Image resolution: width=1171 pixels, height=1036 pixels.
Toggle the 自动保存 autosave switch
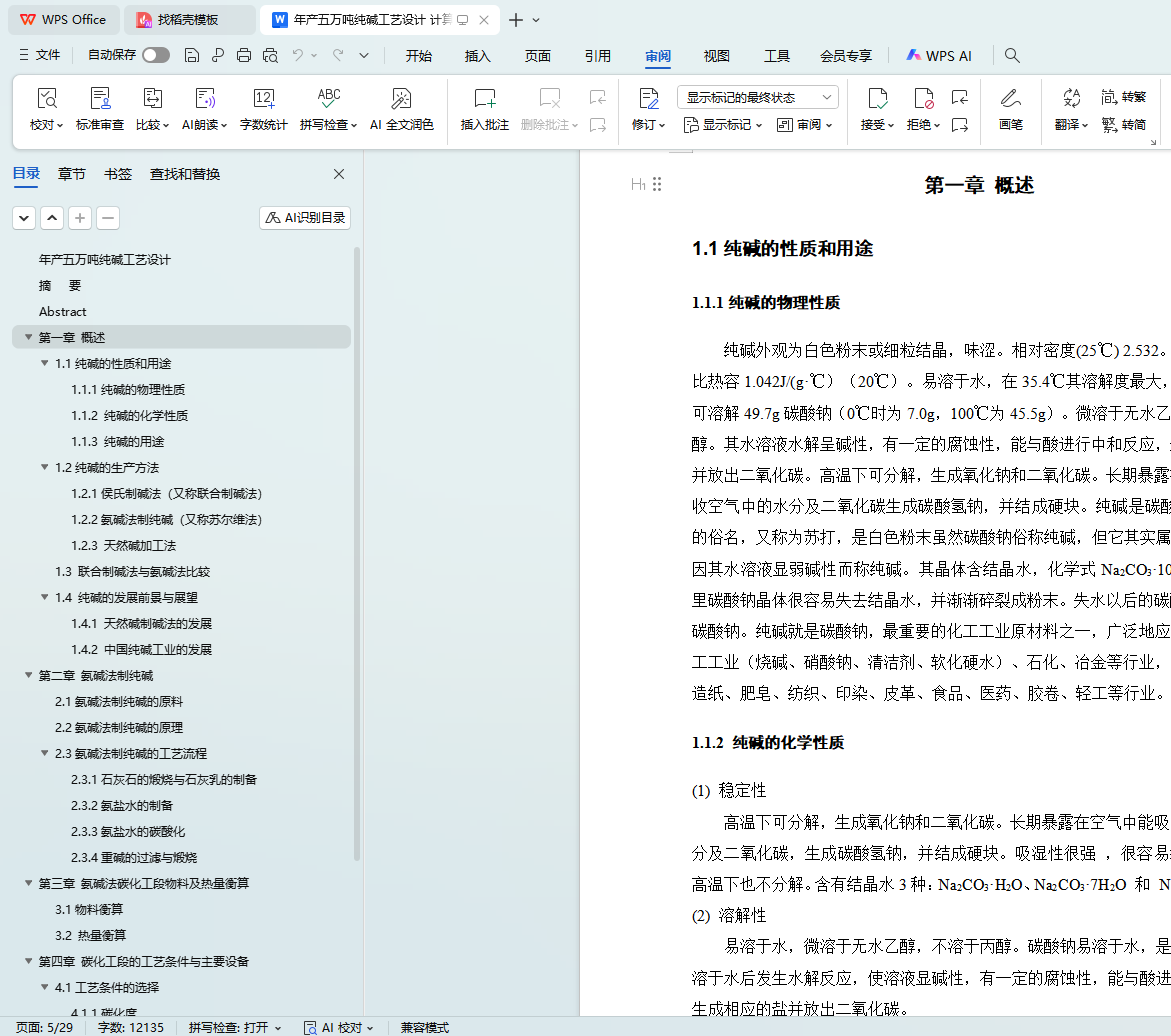(156, 56)
